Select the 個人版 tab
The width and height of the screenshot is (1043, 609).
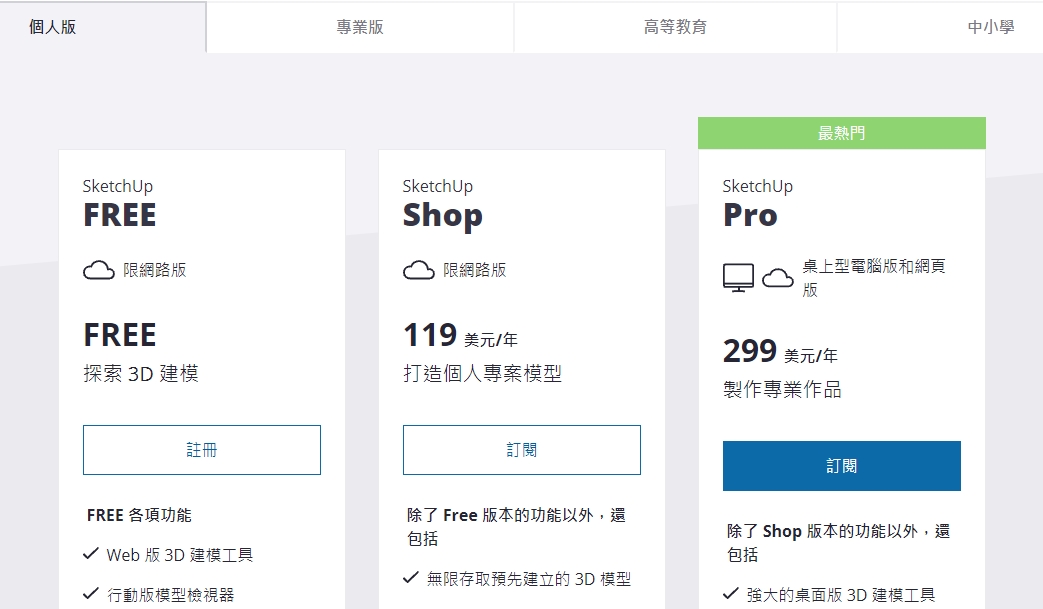point(103,27)
